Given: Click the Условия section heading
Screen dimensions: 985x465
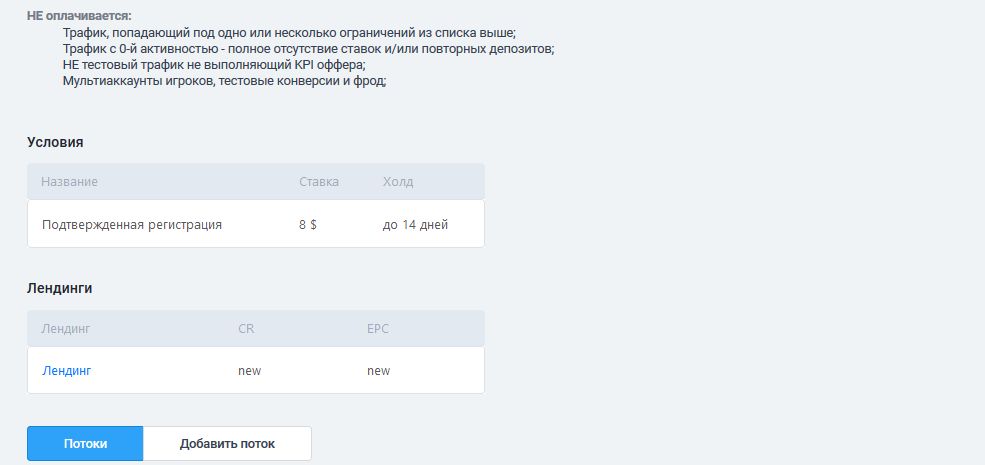Looking at the screenshot, I should [55, 142].
